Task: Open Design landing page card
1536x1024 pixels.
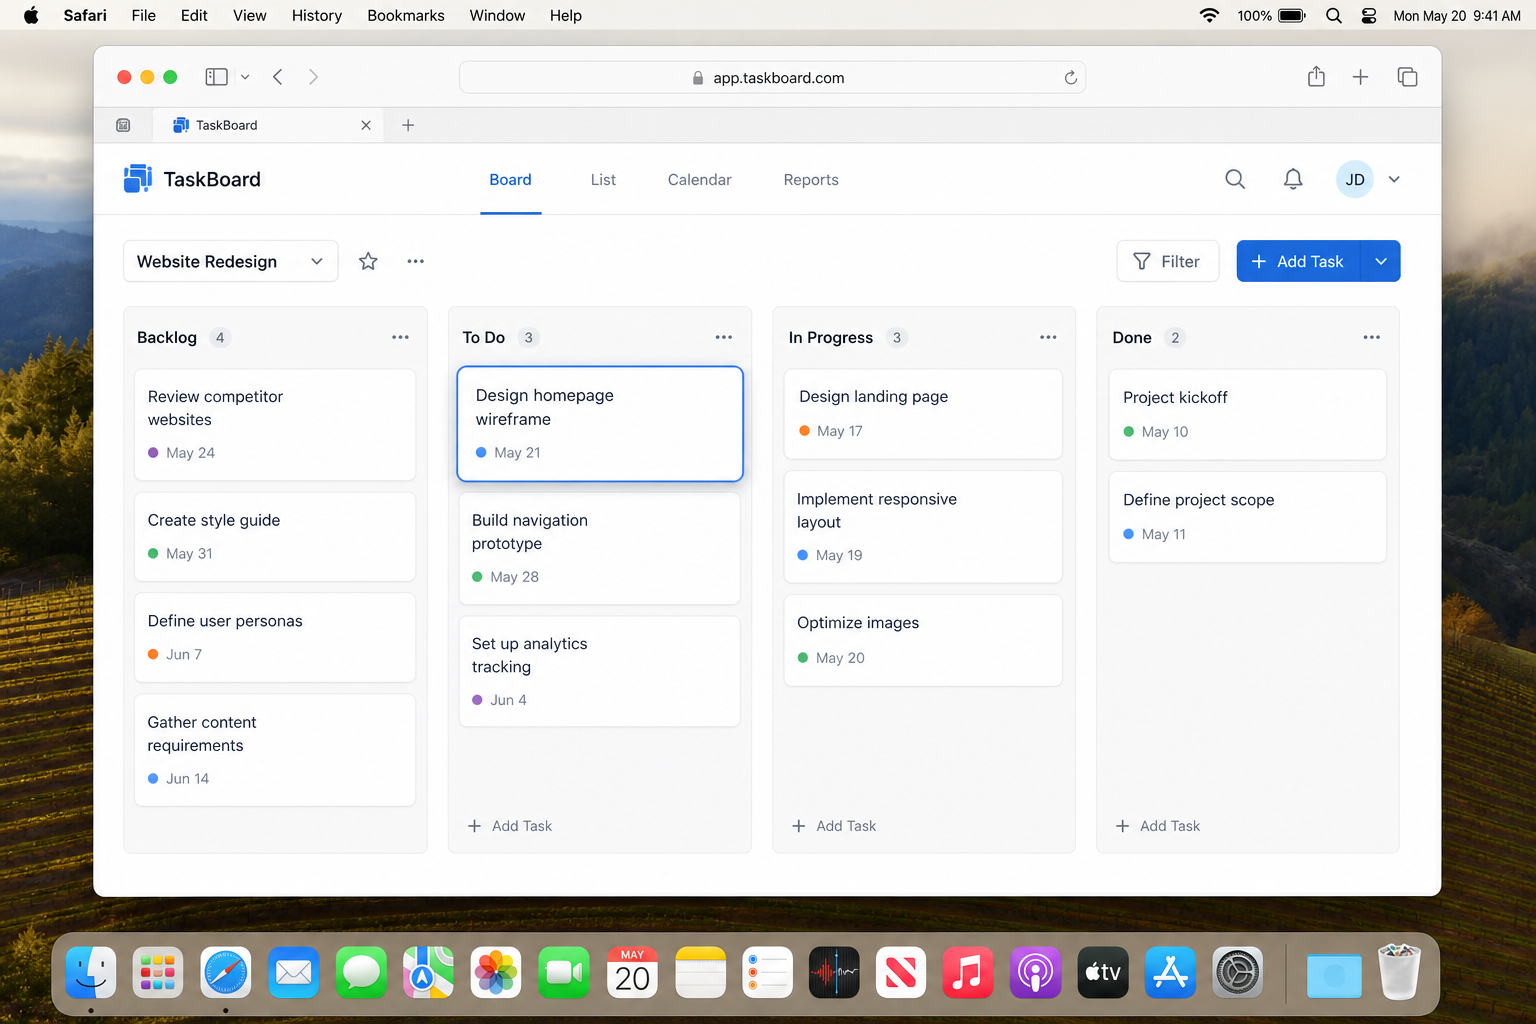Action: pyautogui.click(x=923, y=414)
